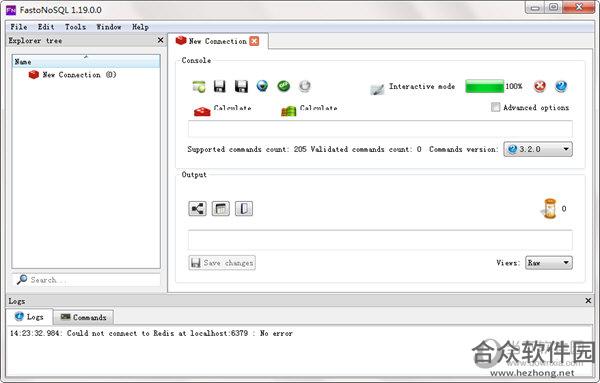
Task: Close the Explorer tree panel
Action: [x=160, y=40]
